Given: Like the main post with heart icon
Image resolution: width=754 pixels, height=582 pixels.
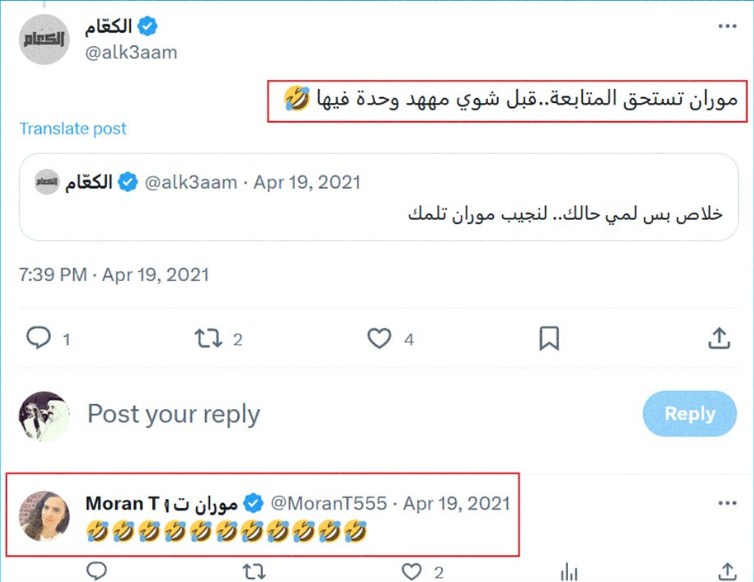Looking at the screenshot, I should [x=379, y=339].
